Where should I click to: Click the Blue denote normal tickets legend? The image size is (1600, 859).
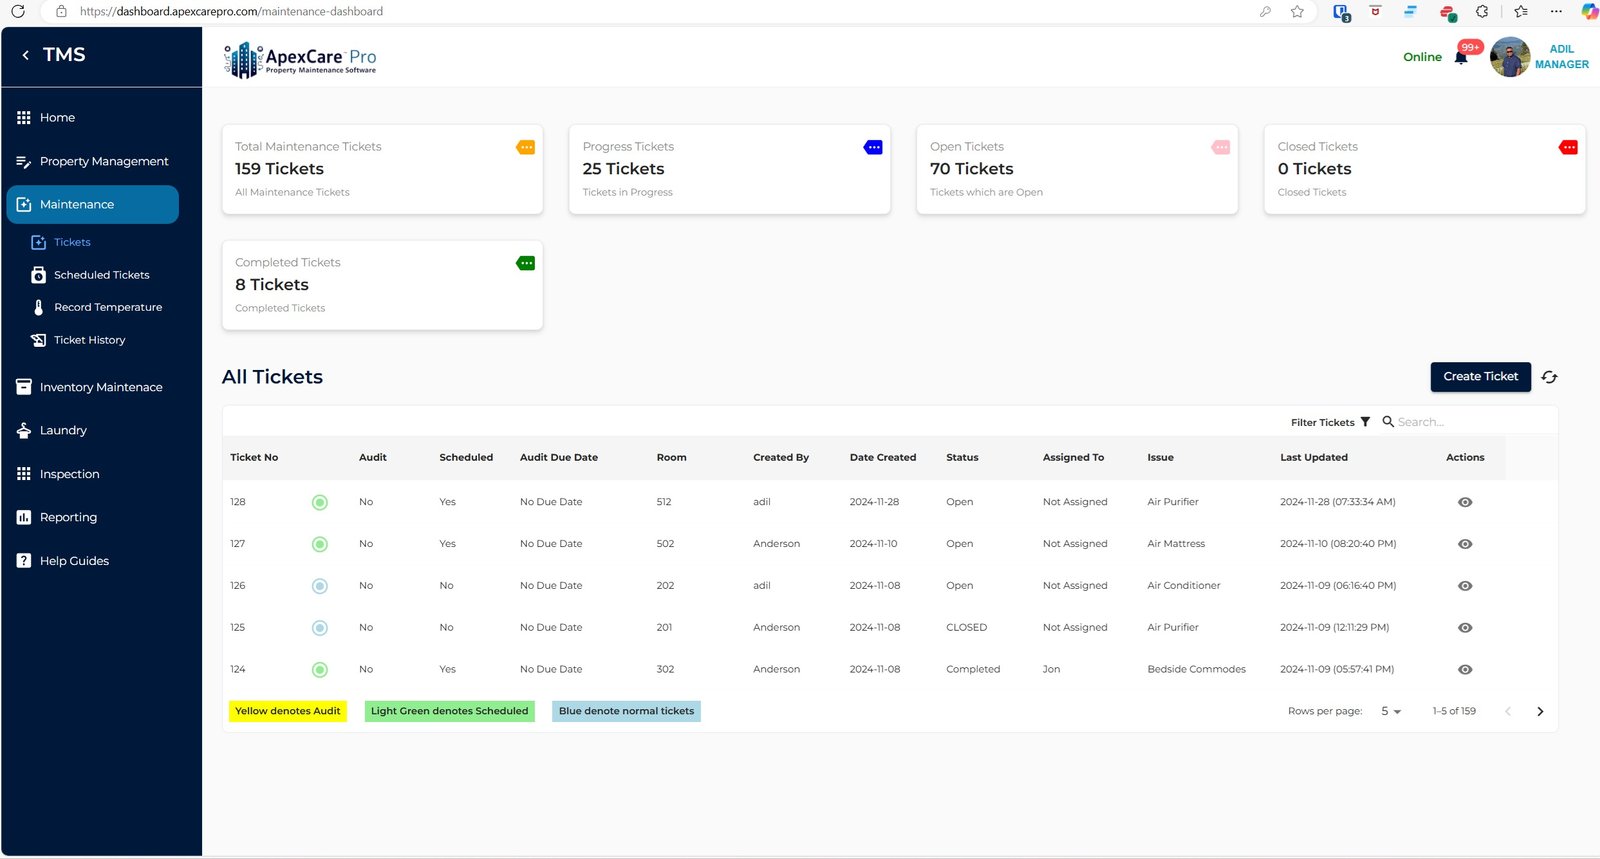pyautogui.click(x=626, y=711)
